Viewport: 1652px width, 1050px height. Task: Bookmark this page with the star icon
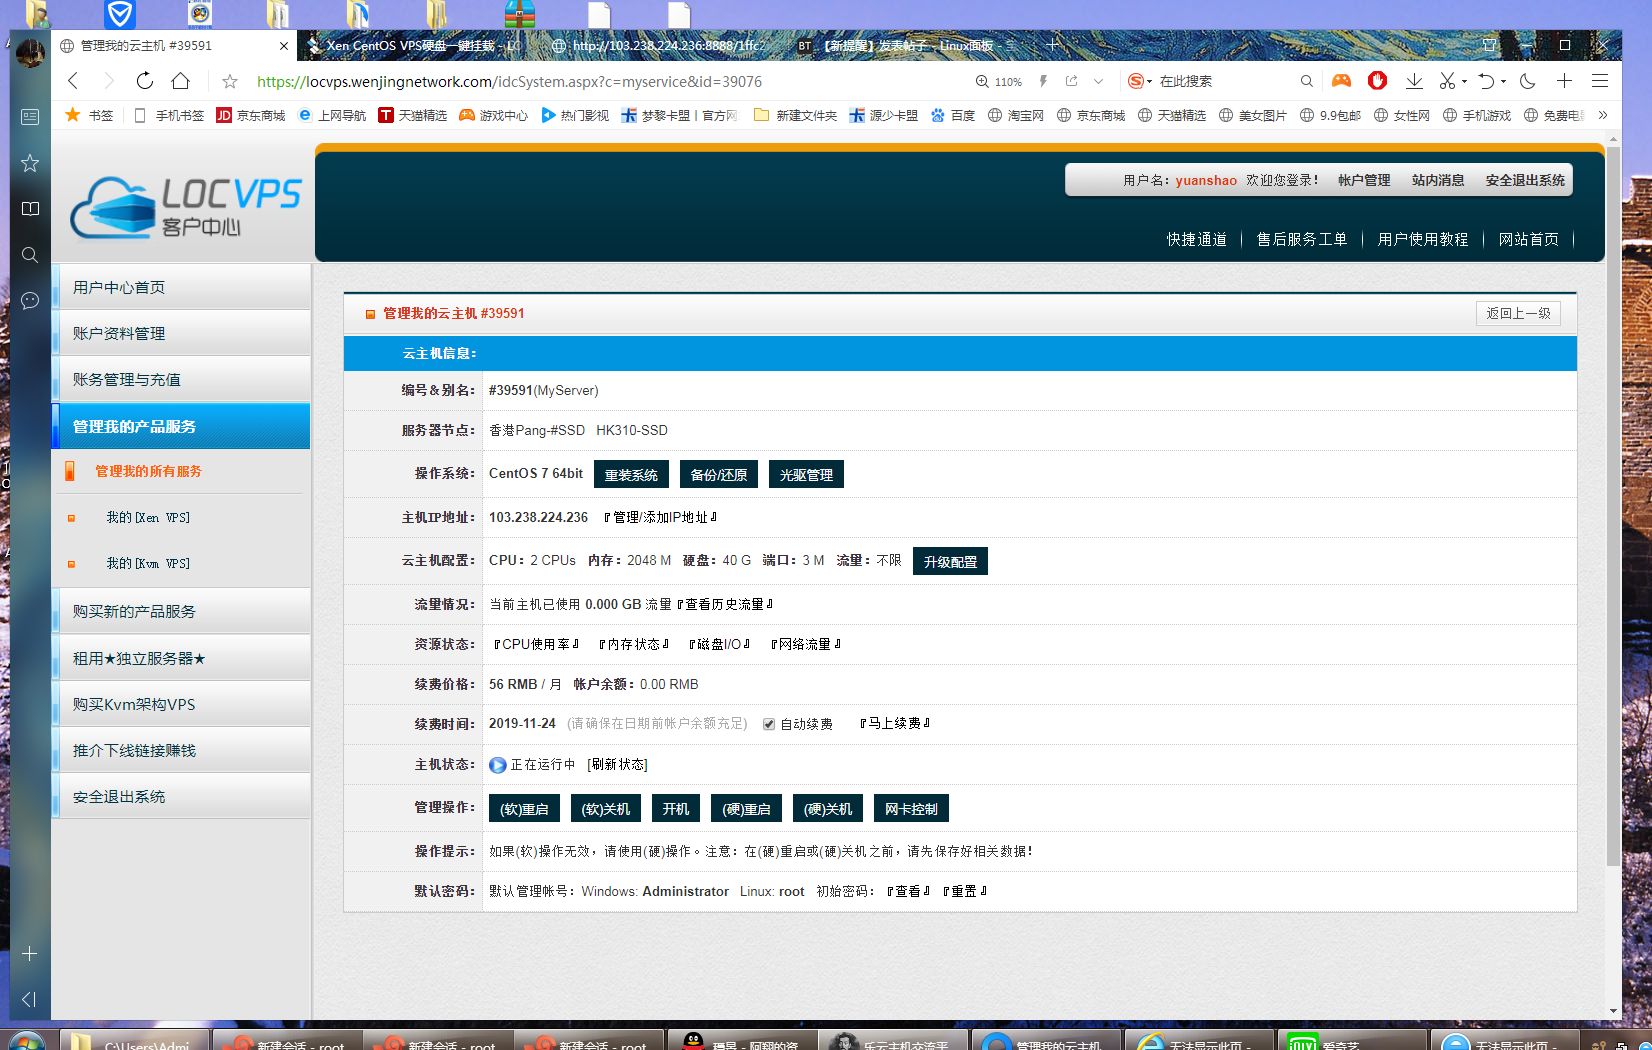[230, 81]
